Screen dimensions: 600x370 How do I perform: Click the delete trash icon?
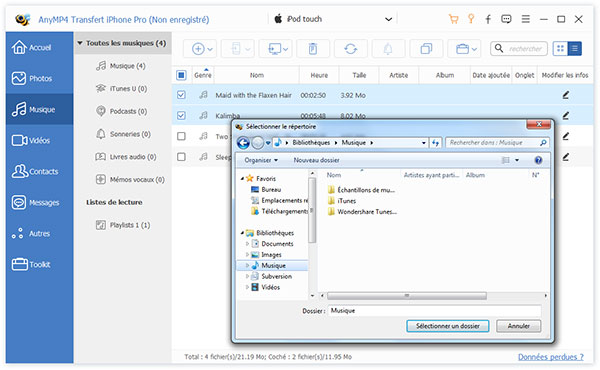(x=313, y=49)
